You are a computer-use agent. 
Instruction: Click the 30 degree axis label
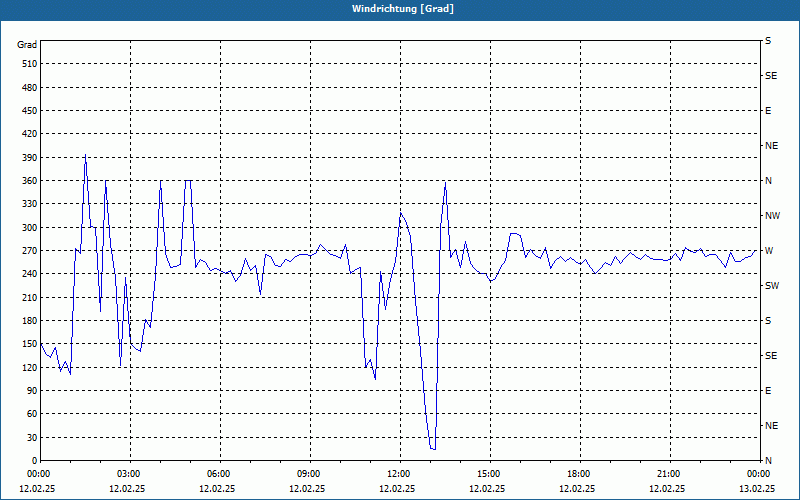(32, 438)
